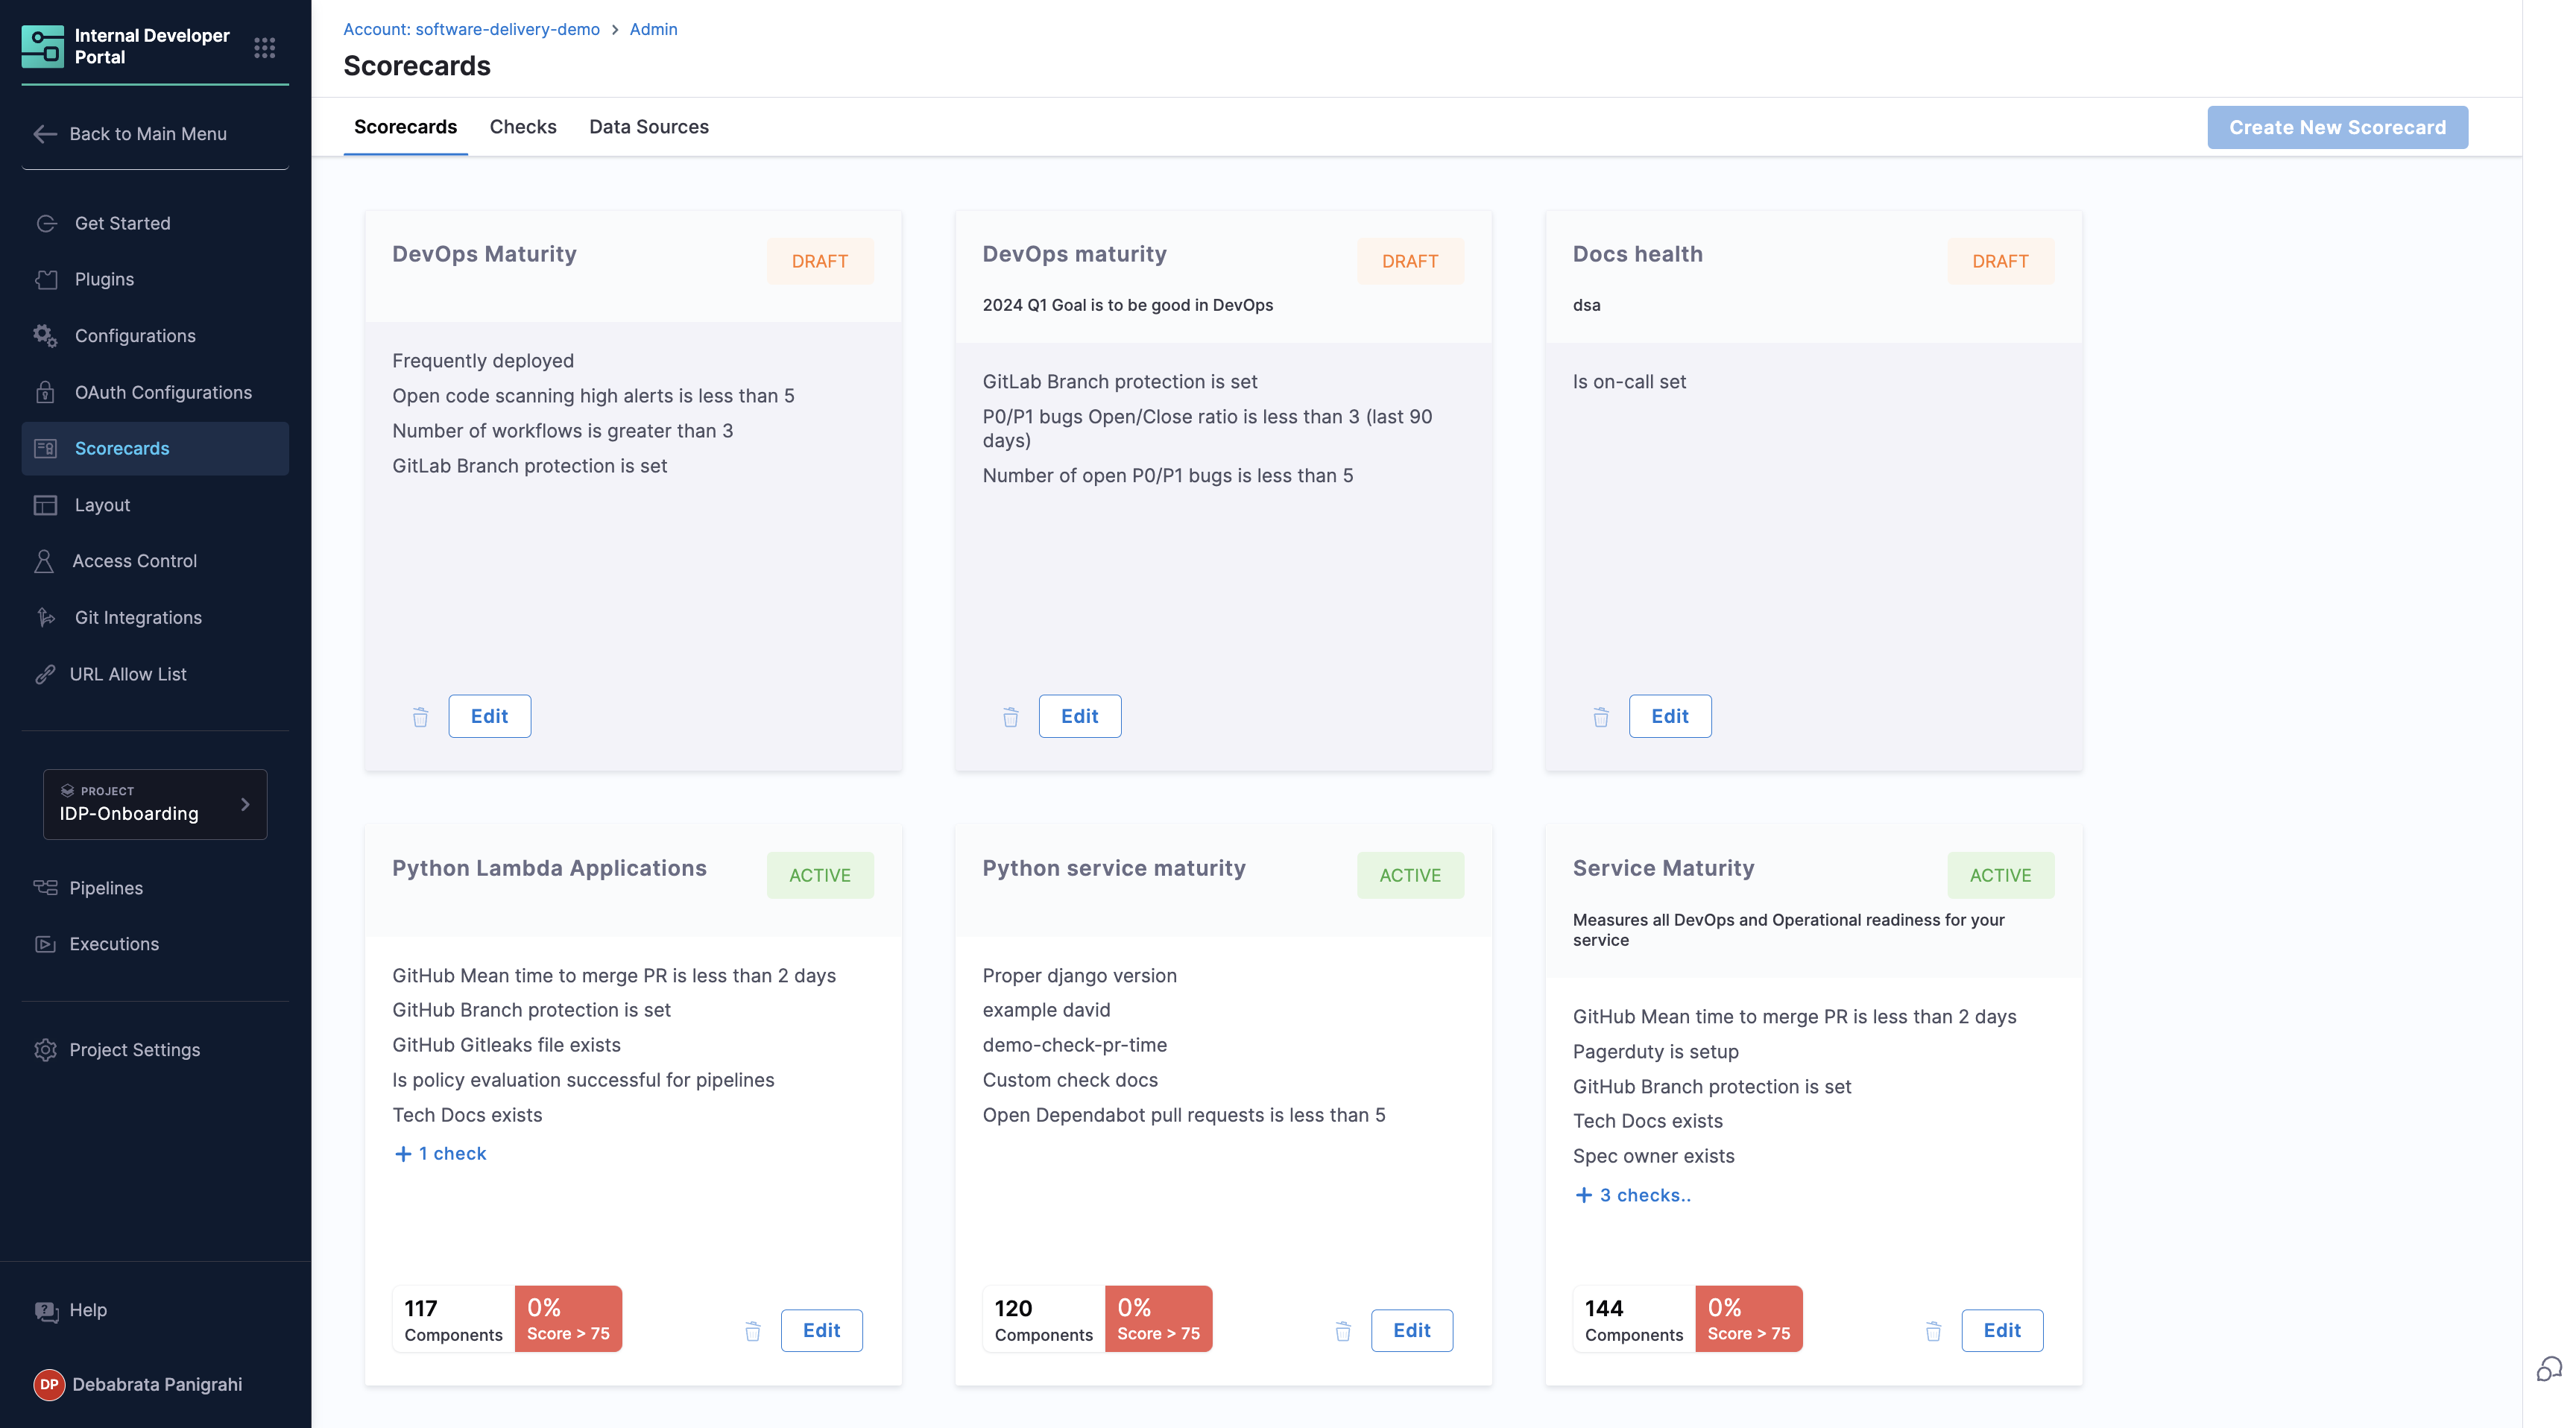Expand the IDP-Onboarding project selector

pos(155,804)
